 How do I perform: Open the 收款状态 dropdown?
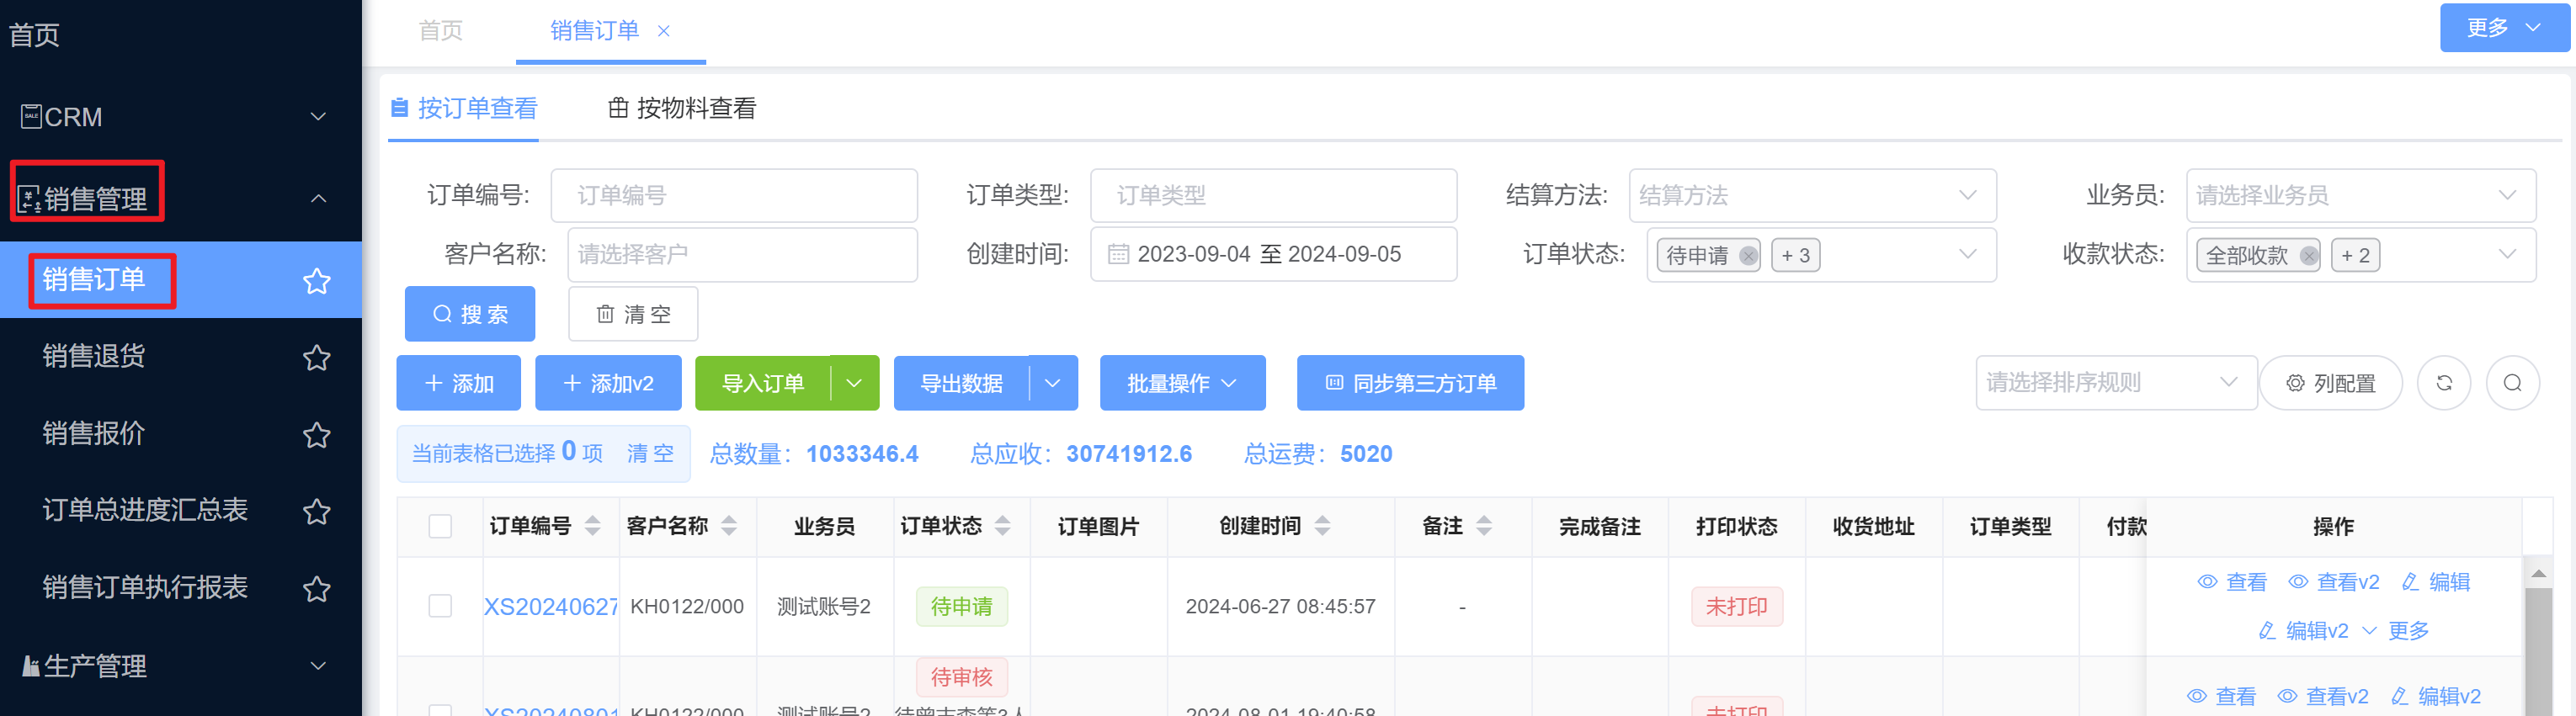coord(2361,255)
